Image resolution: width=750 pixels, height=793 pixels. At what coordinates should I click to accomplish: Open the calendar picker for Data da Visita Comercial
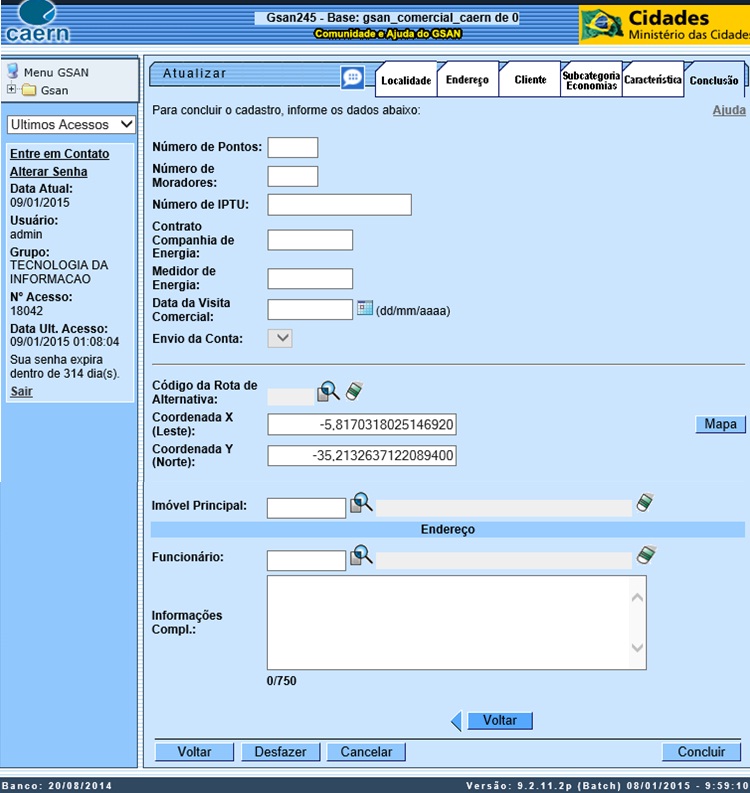[365, 309]
